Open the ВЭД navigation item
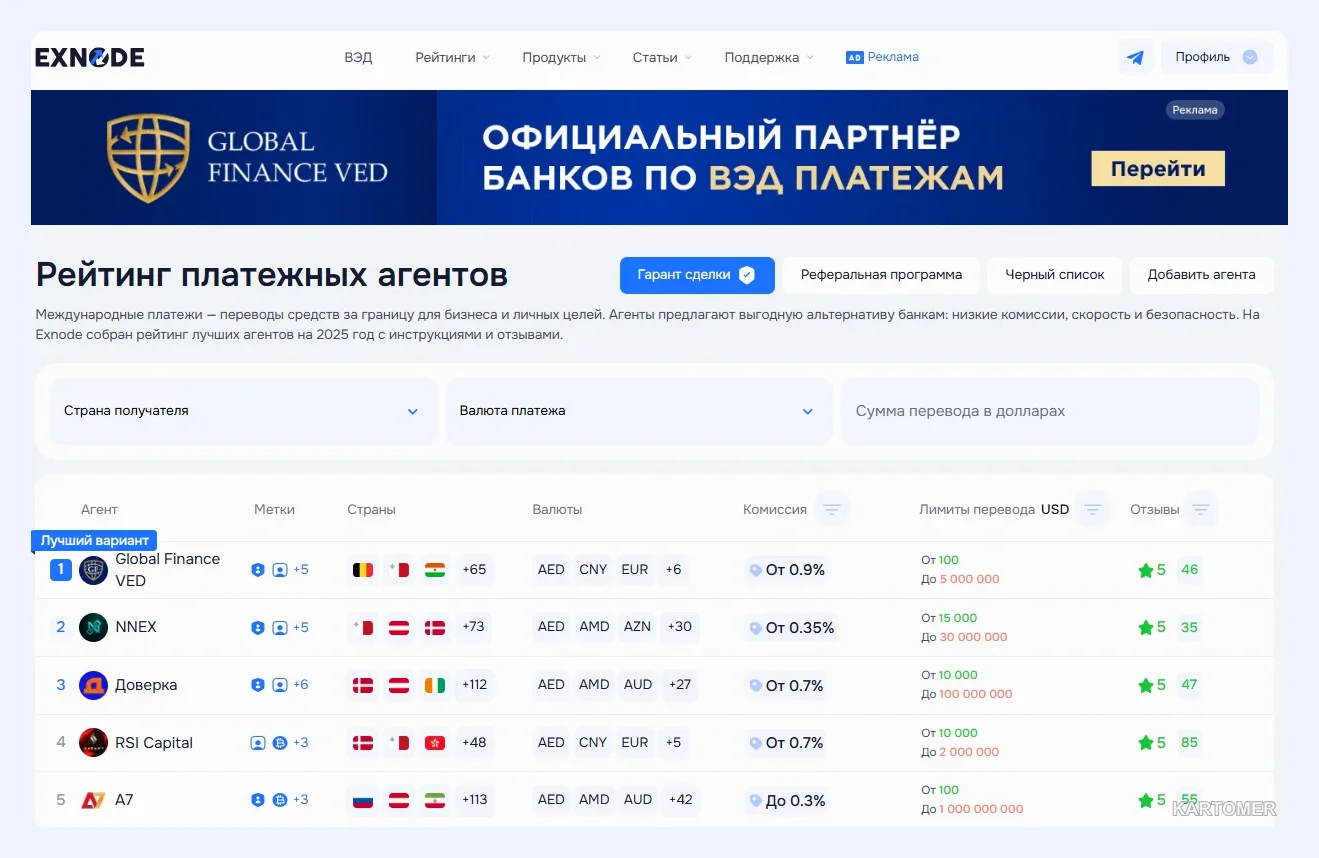Viewport: 1319px width, 858px height. 358,57
